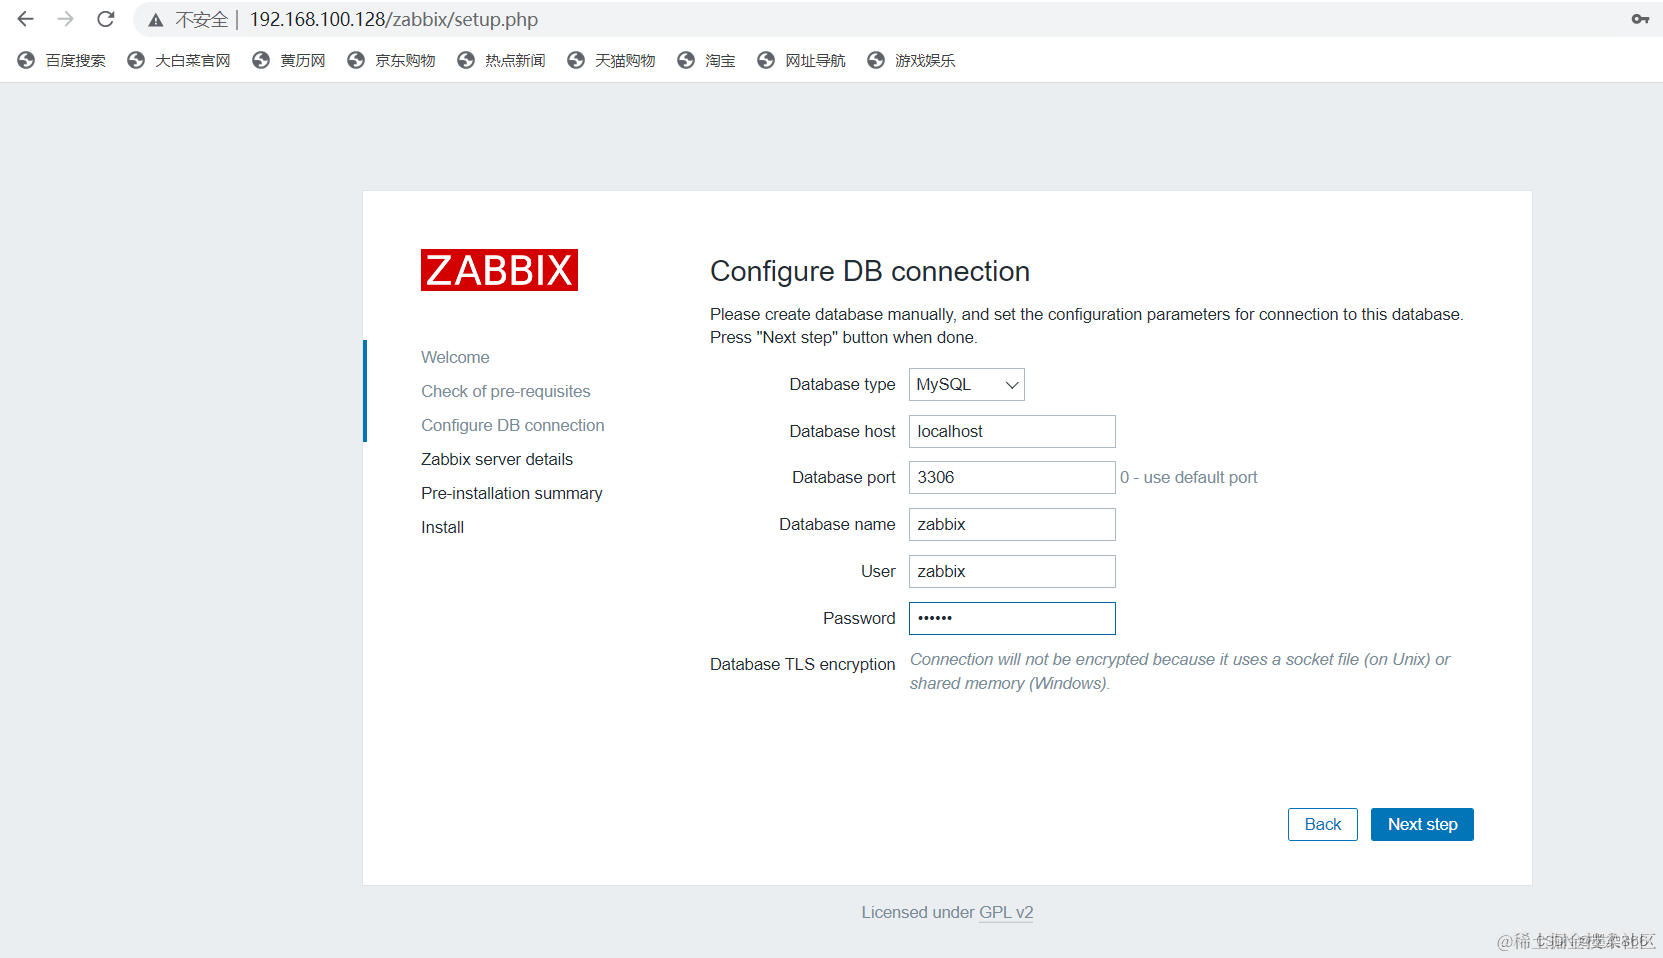
Task: Click the 'Database port' label
Action: pyautogui.click(x=844, y=477)
